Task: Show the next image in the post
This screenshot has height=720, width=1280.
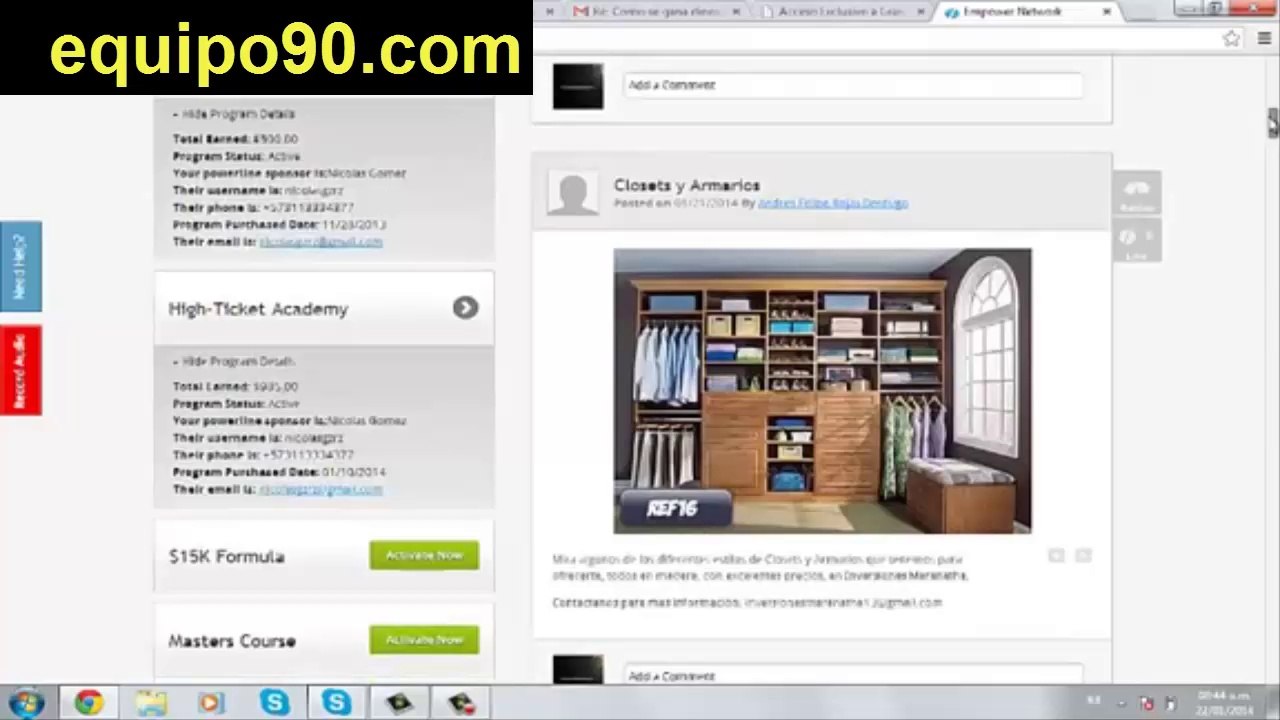Action: point(1083,556)
